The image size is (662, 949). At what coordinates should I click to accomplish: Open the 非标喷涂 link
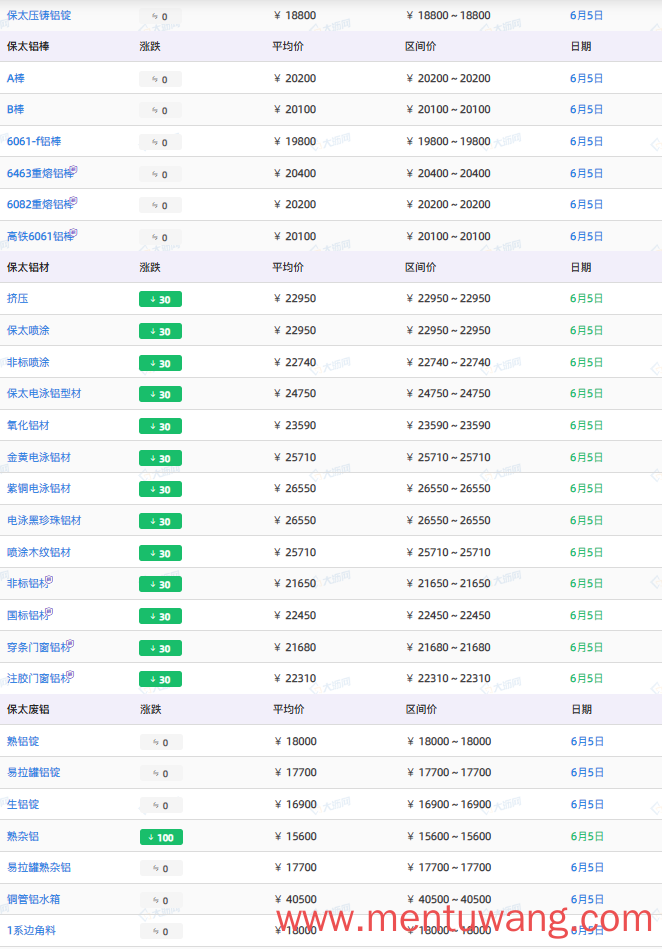(x=28, y=362)
